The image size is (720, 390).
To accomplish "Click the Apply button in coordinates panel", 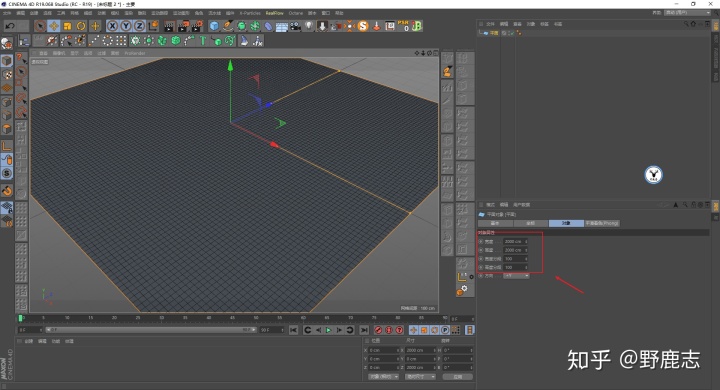I will (458, 377).
